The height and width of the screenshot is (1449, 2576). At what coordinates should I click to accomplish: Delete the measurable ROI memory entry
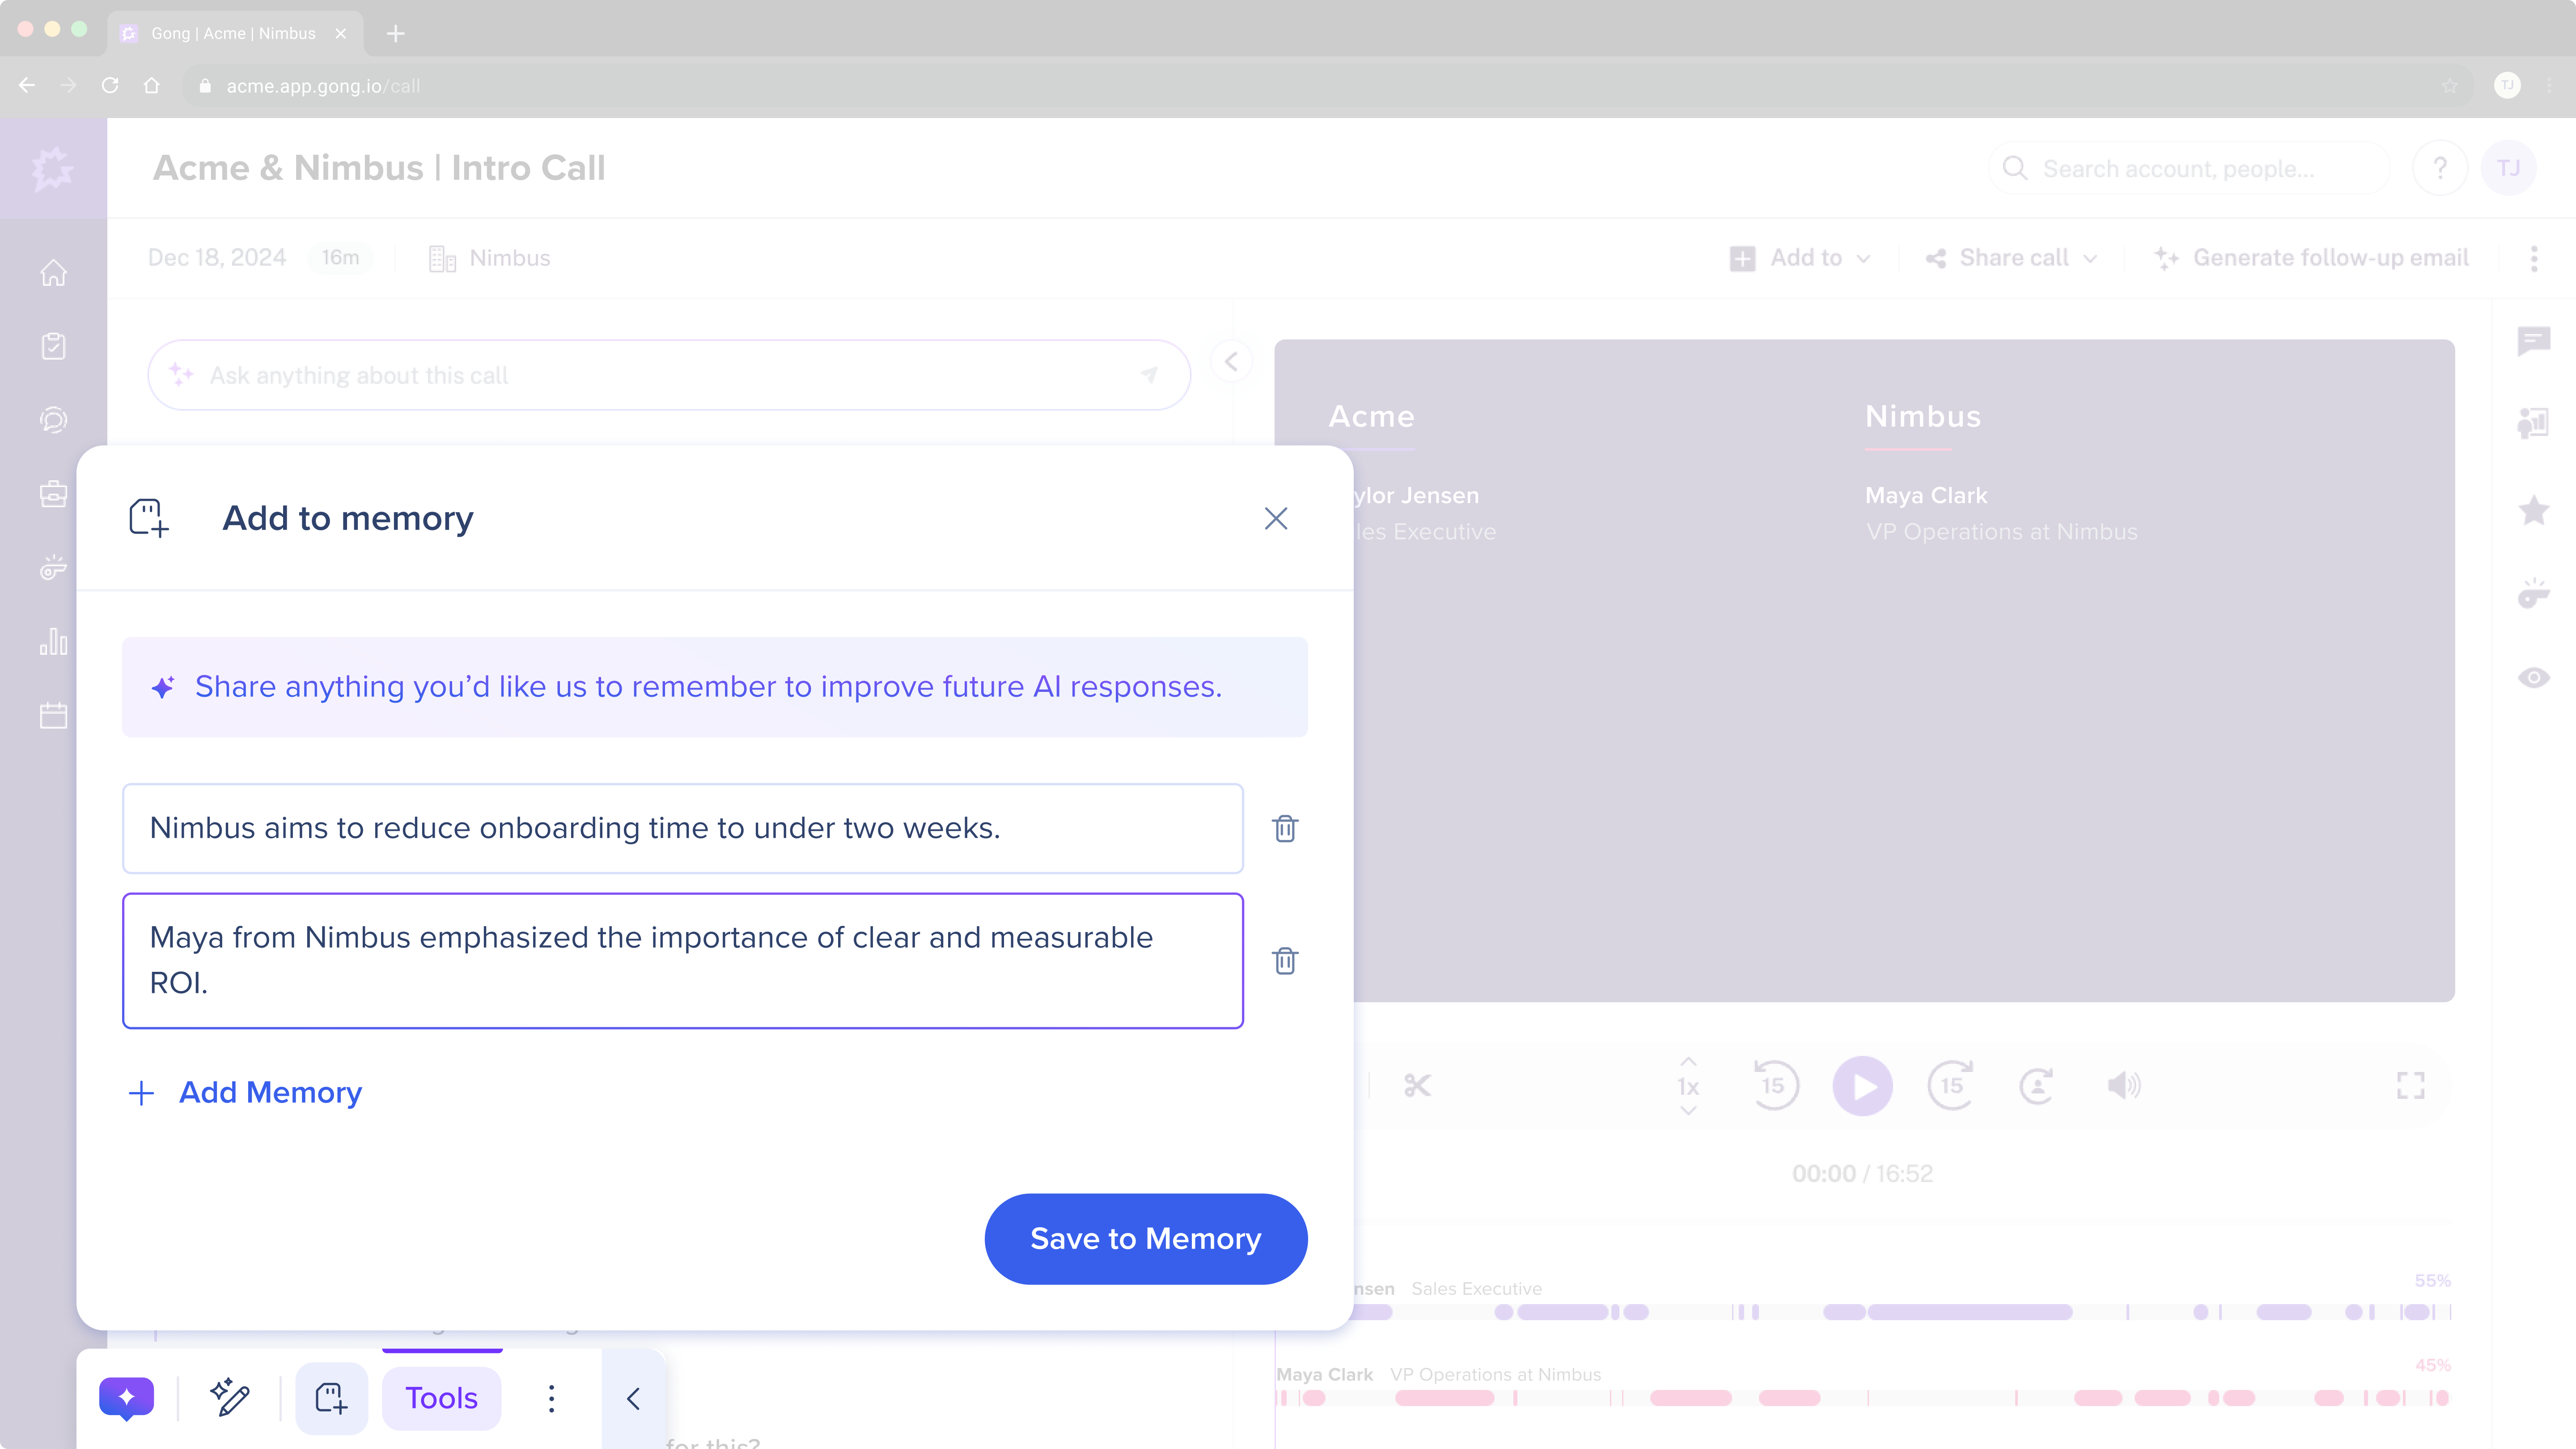(x=1285, y=961)
